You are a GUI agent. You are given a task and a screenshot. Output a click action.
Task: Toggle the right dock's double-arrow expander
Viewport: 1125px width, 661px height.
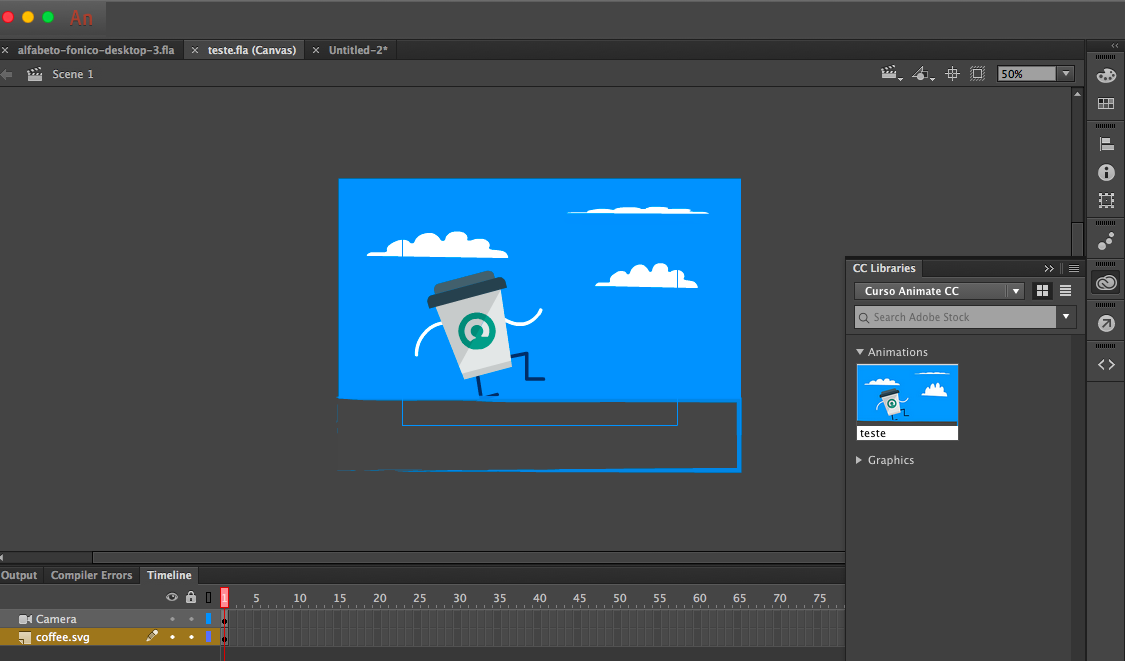pos(1115,45)
